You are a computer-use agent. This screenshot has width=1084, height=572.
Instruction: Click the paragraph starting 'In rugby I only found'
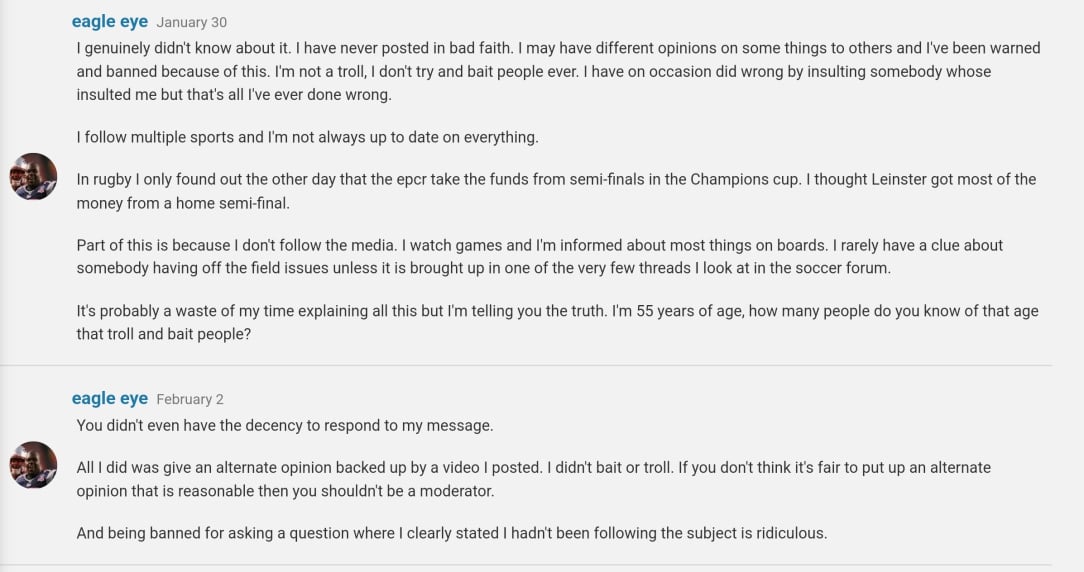[x=556, y=191]
